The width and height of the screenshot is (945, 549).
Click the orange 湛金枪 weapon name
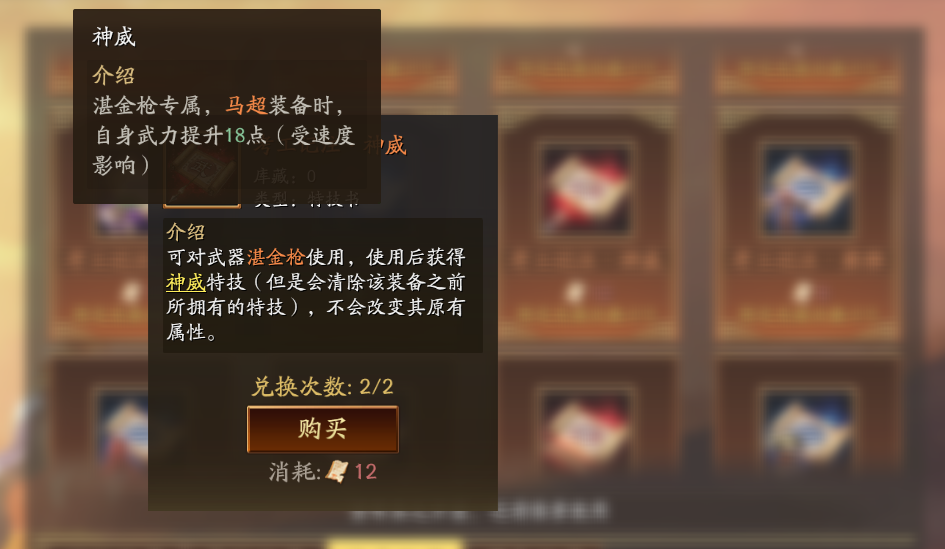(275, 257)
